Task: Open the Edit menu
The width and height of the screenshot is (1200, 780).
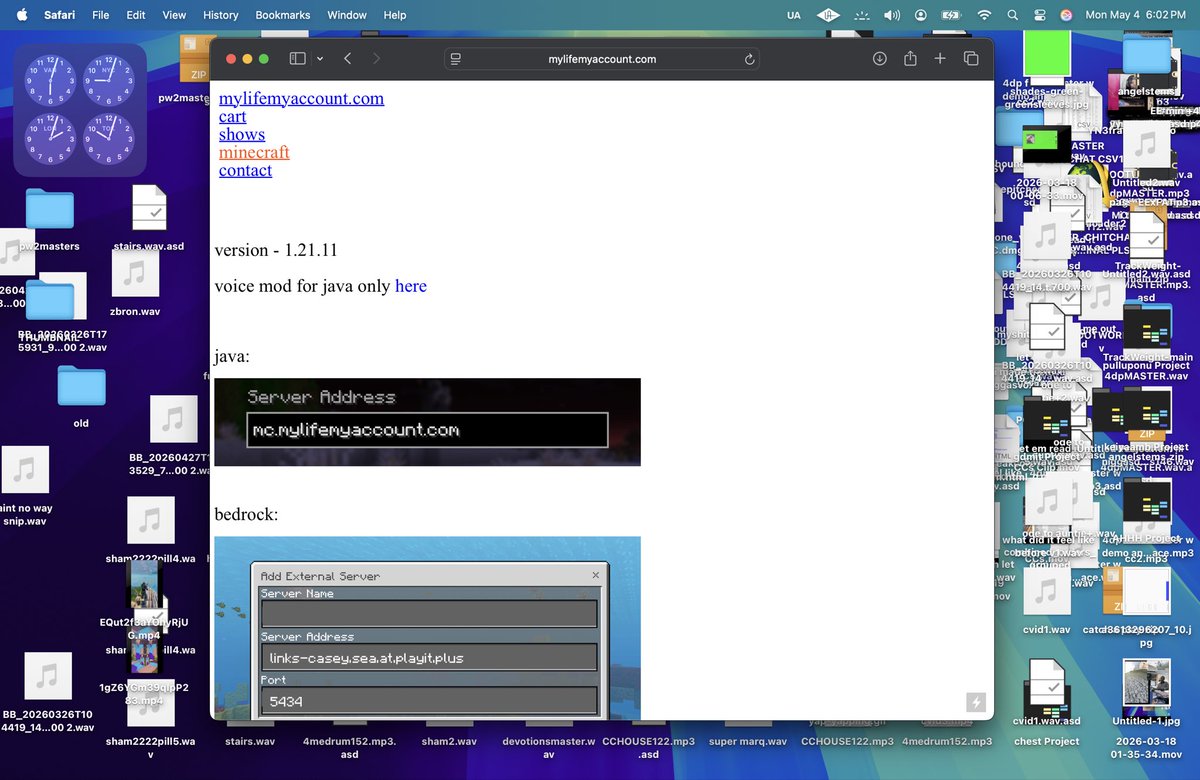Action: 136,15
